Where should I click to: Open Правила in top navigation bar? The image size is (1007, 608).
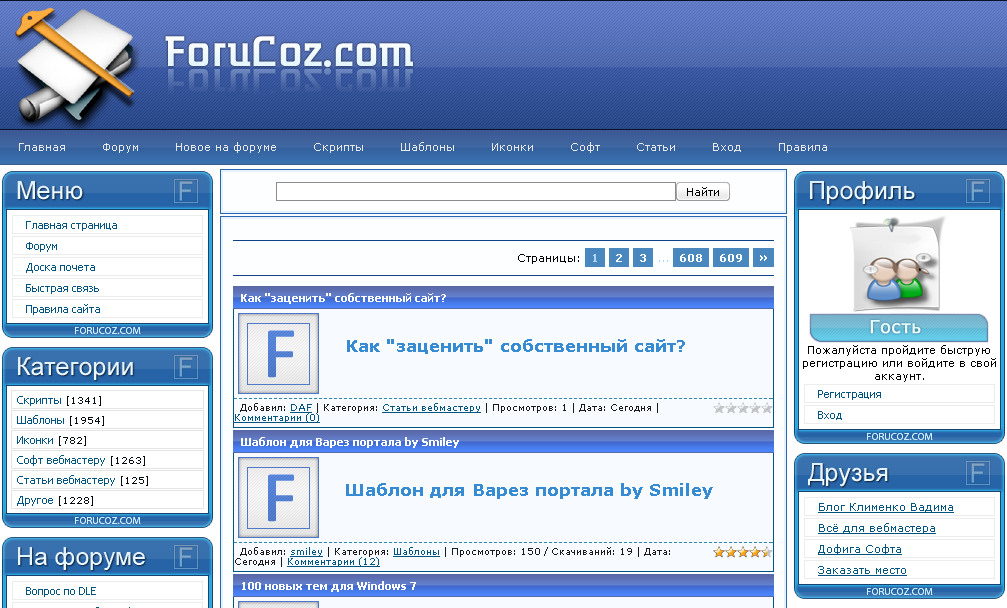coord(803,147)
